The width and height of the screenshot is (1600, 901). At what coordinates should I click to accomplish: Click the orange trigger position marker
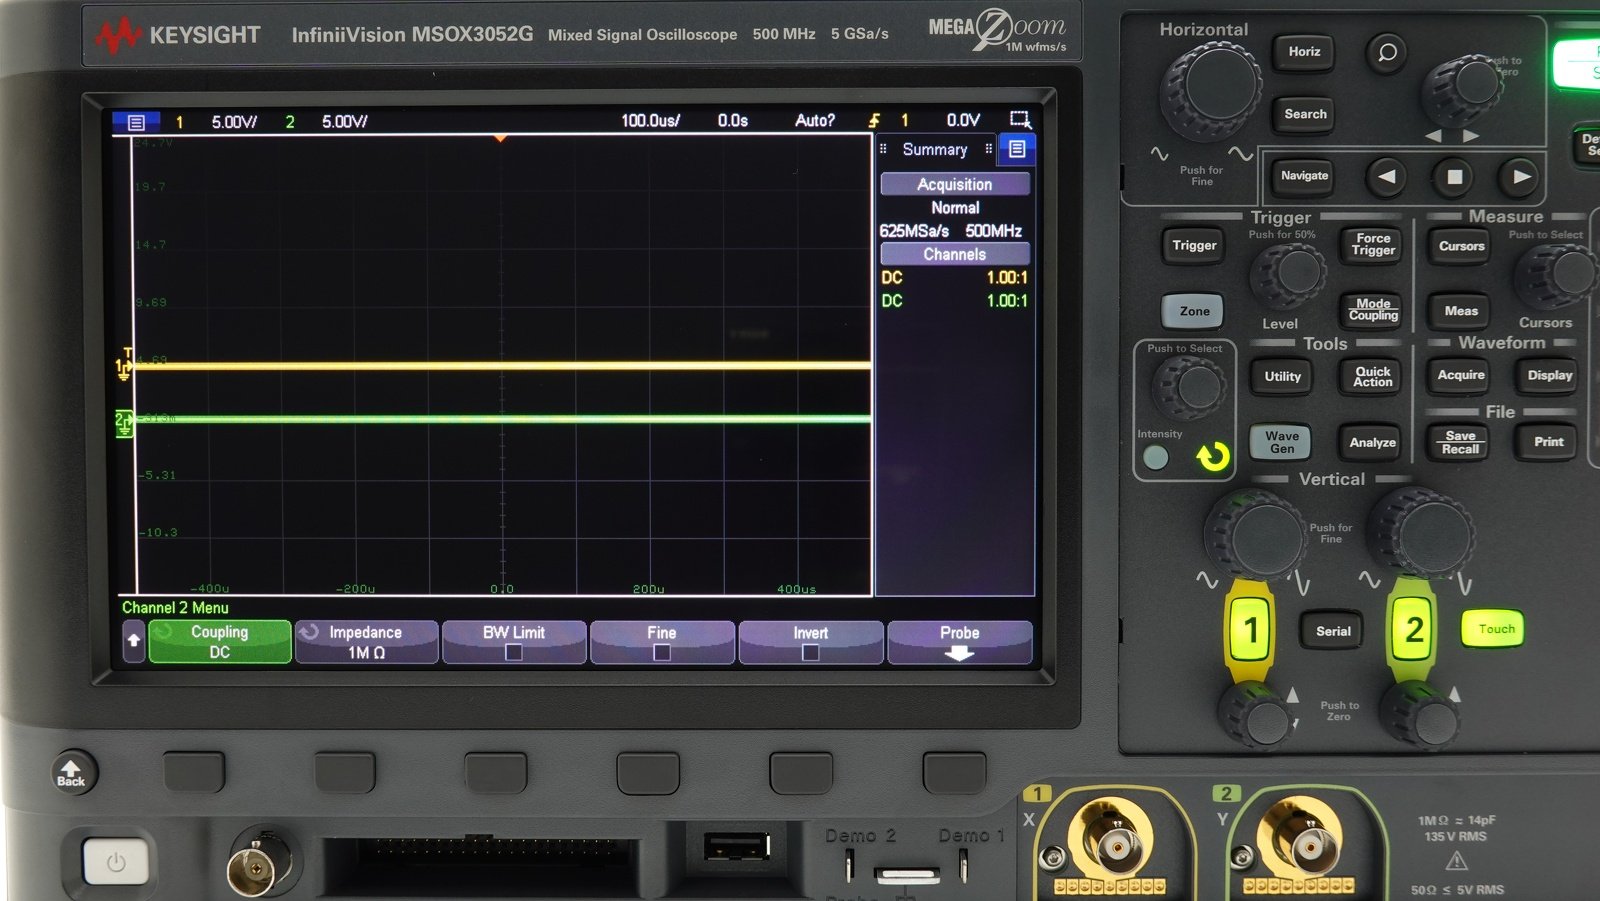click(501, 138)
